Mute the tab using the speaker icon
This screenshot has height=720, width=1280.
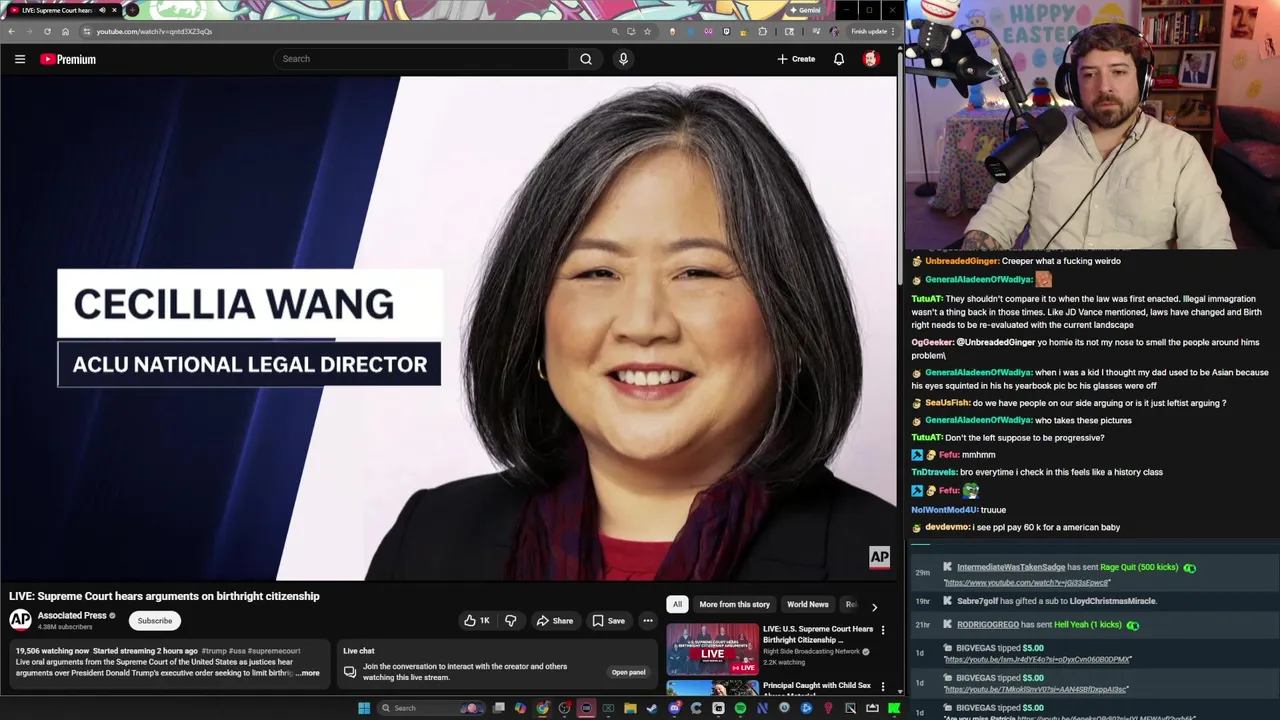pos(102,10)
